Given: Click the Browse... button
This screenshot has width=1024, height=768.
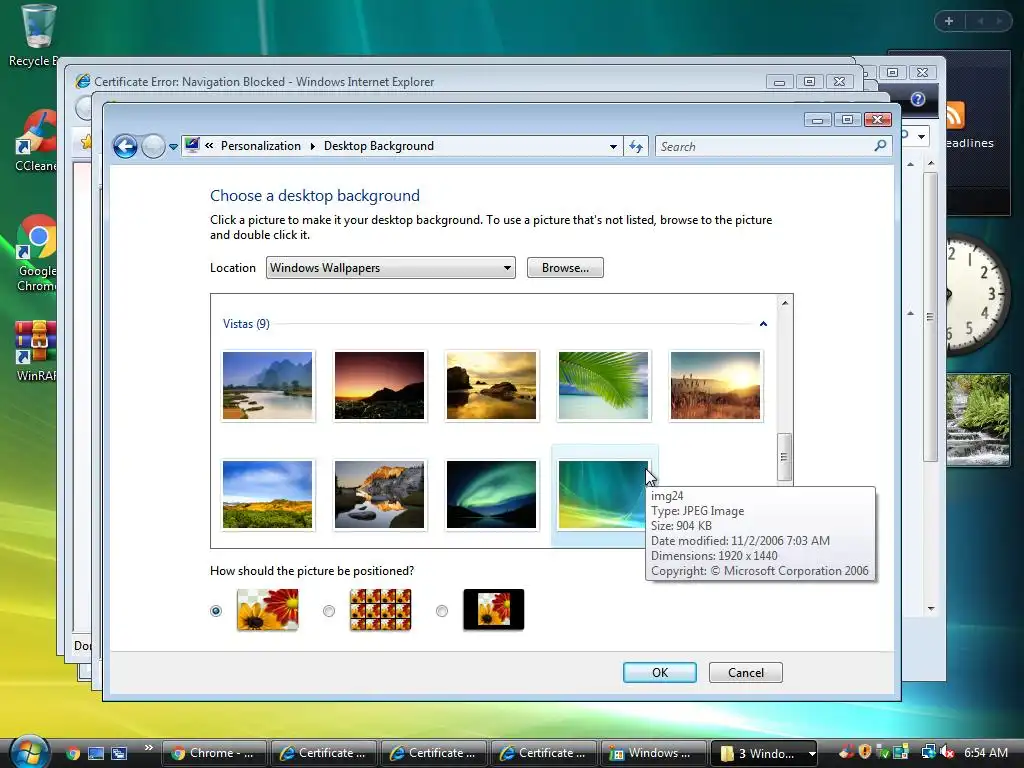Looking at the screenshot, I should [x=565, y=268].
